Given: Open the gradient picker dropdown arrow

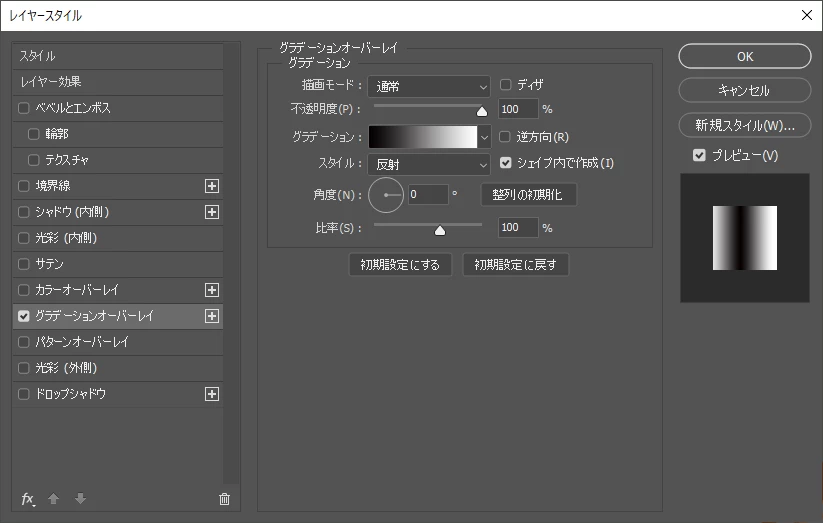Looking at the screenshot, I should (x=484, y=138).
